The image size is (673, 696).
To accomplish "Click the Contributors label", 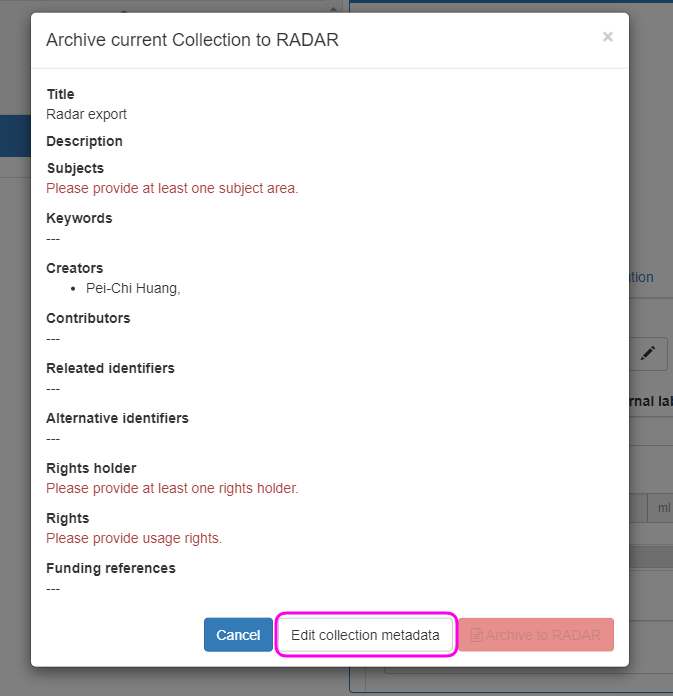I will pos(88,318).
